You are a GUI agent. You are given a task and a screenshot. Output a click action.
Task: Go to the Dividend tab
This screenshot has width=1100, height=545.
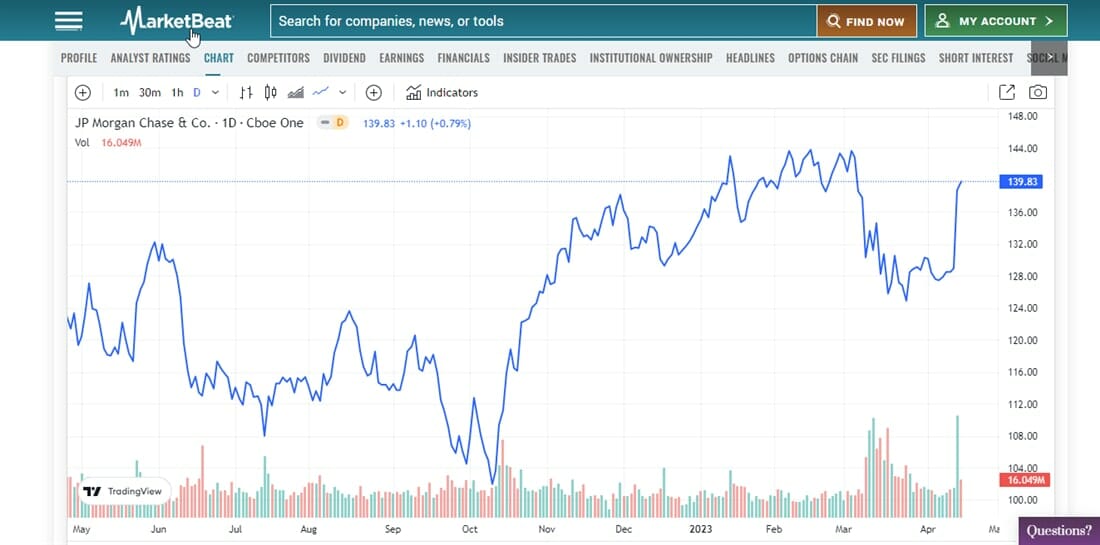344,58
